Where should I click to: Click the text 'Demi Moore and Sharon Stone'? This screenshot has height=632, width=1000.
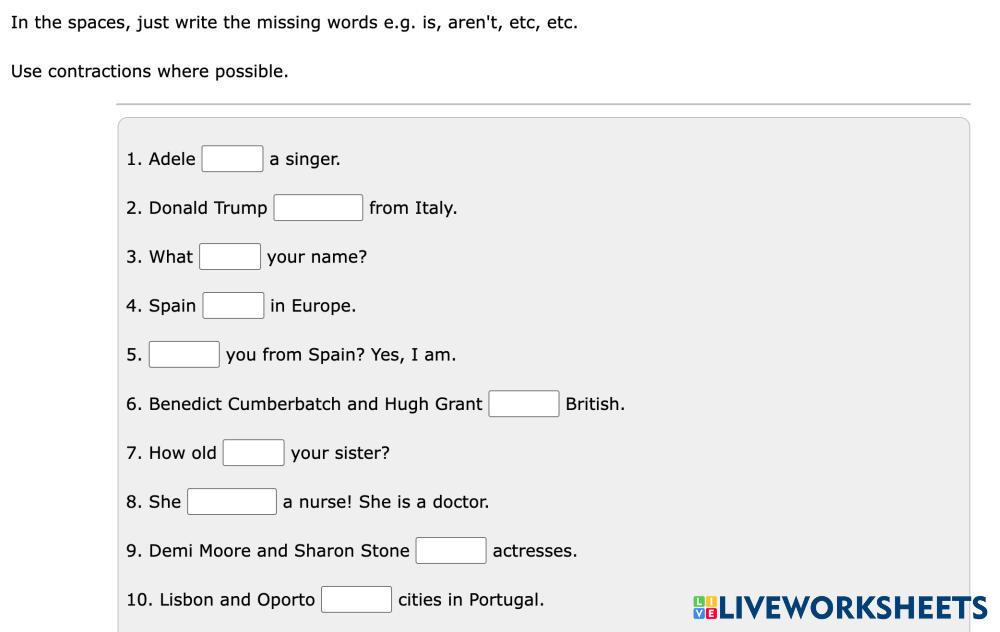click(279, 551)
